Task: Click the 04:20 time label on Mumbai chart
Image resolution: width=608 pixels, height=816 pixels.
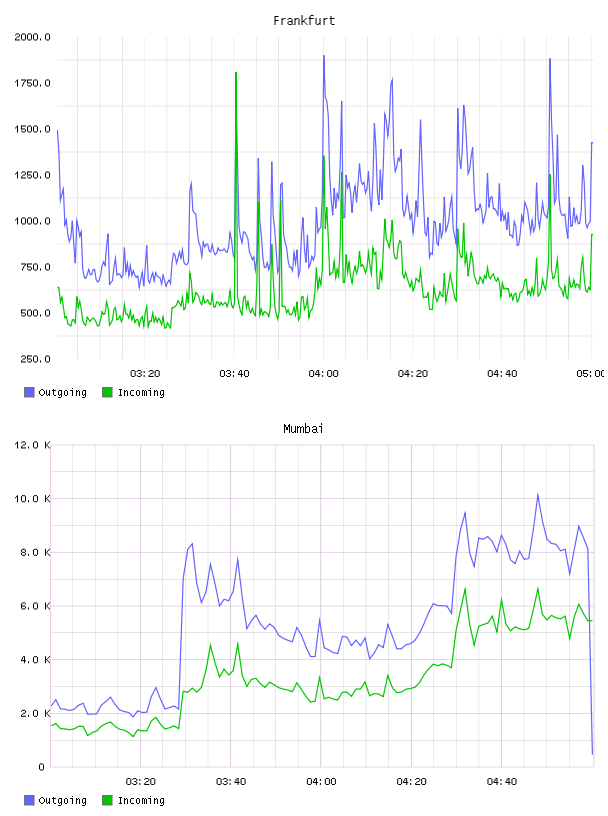Action: (x=411, y=782)
